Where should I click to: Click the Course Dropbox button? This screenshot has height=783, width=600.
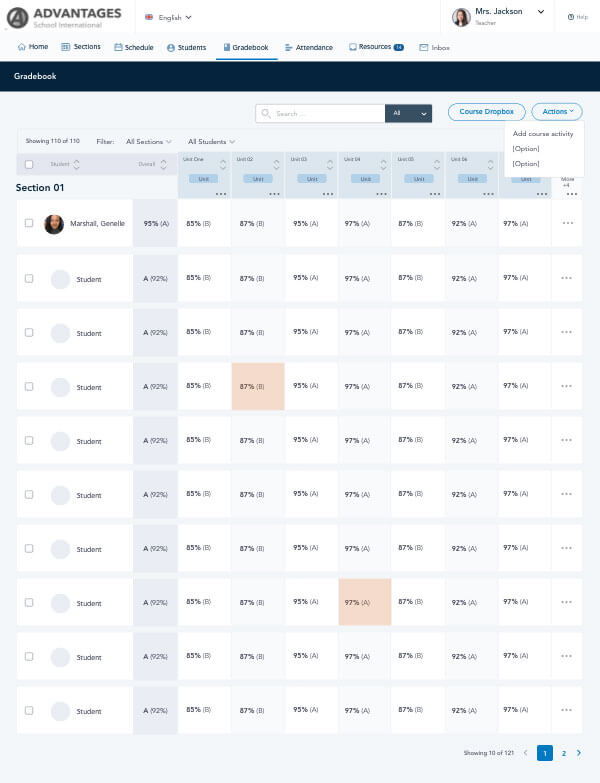point(486,113)
